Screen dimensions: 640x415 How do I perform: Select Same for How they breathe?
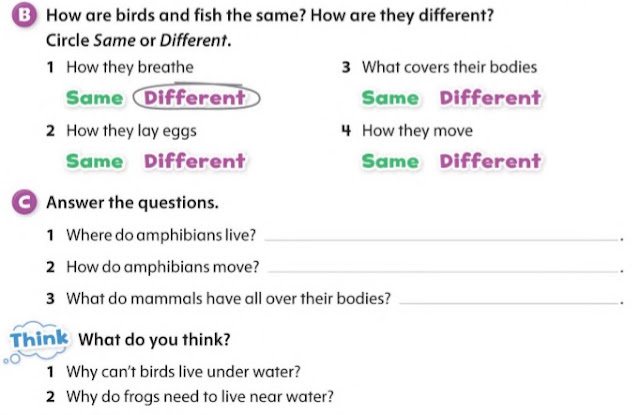pos(95,98)
